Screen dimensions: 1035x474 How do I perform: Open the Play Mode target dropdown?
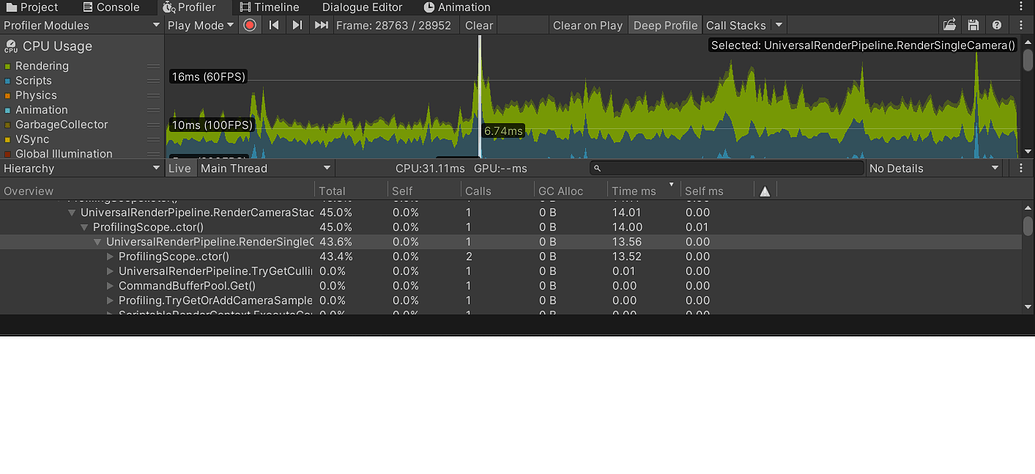coord(200,25)
